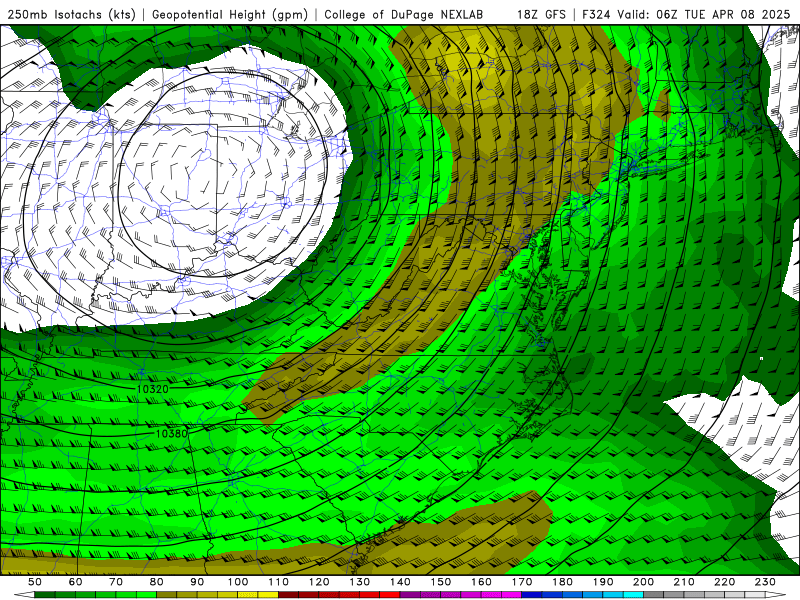Pick the bright green swatch ending at 80
The height and width of the screenshot is (600, 800).
[x=146, y=595]
